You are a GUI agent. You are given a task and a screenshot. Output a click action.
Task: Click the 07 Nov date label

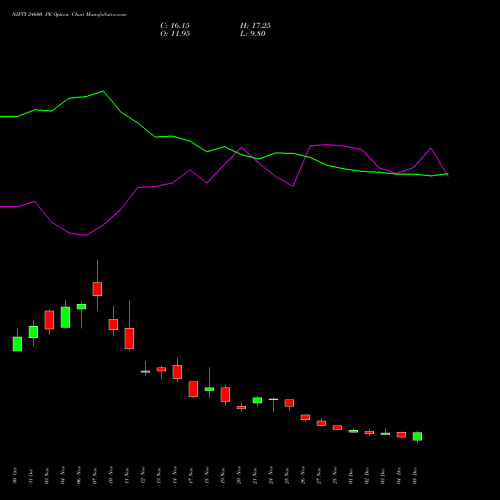click(95, 476)
